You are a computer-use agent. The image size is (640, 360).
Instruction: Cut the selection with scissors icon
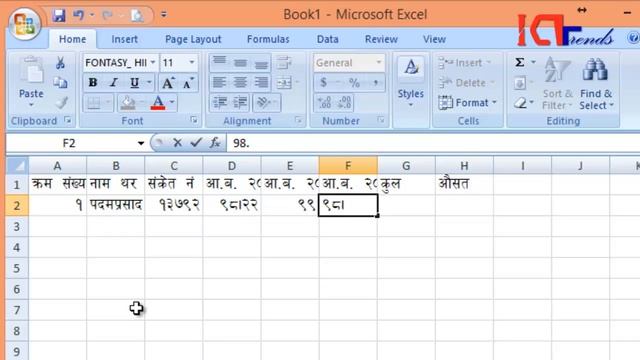60,62
